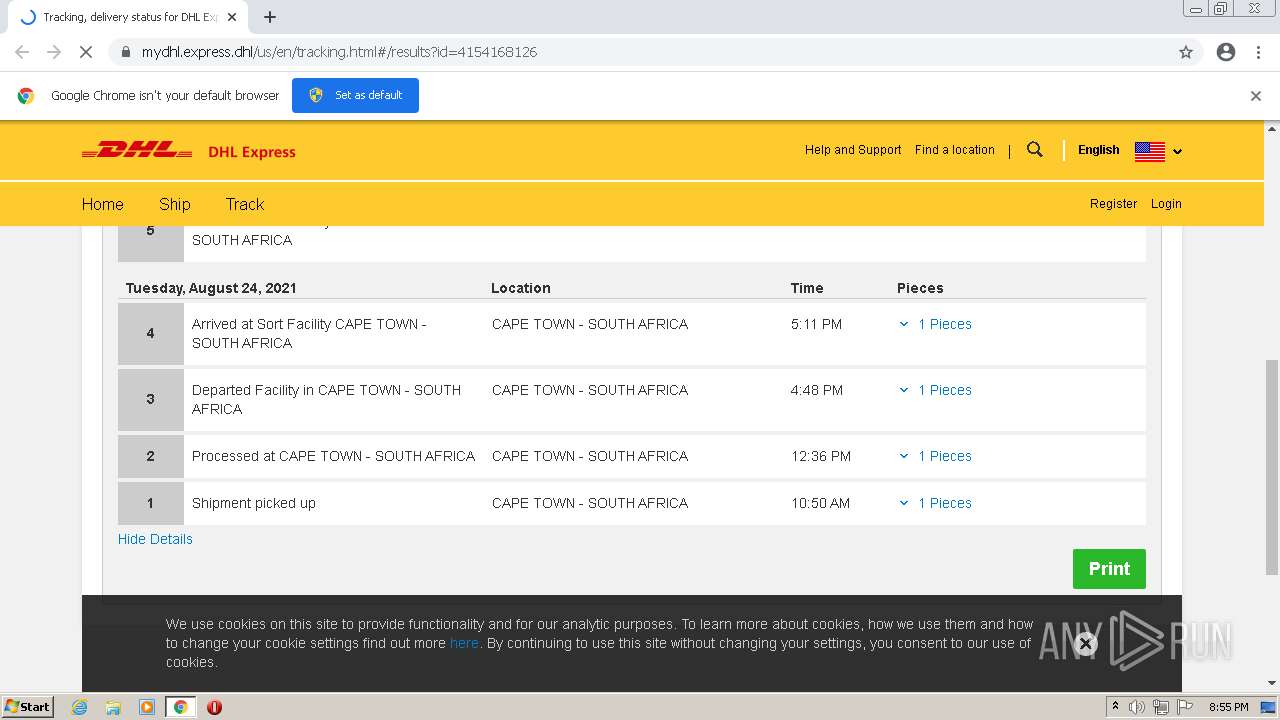Open the volume speaker tray icon

coord(1137,707)
